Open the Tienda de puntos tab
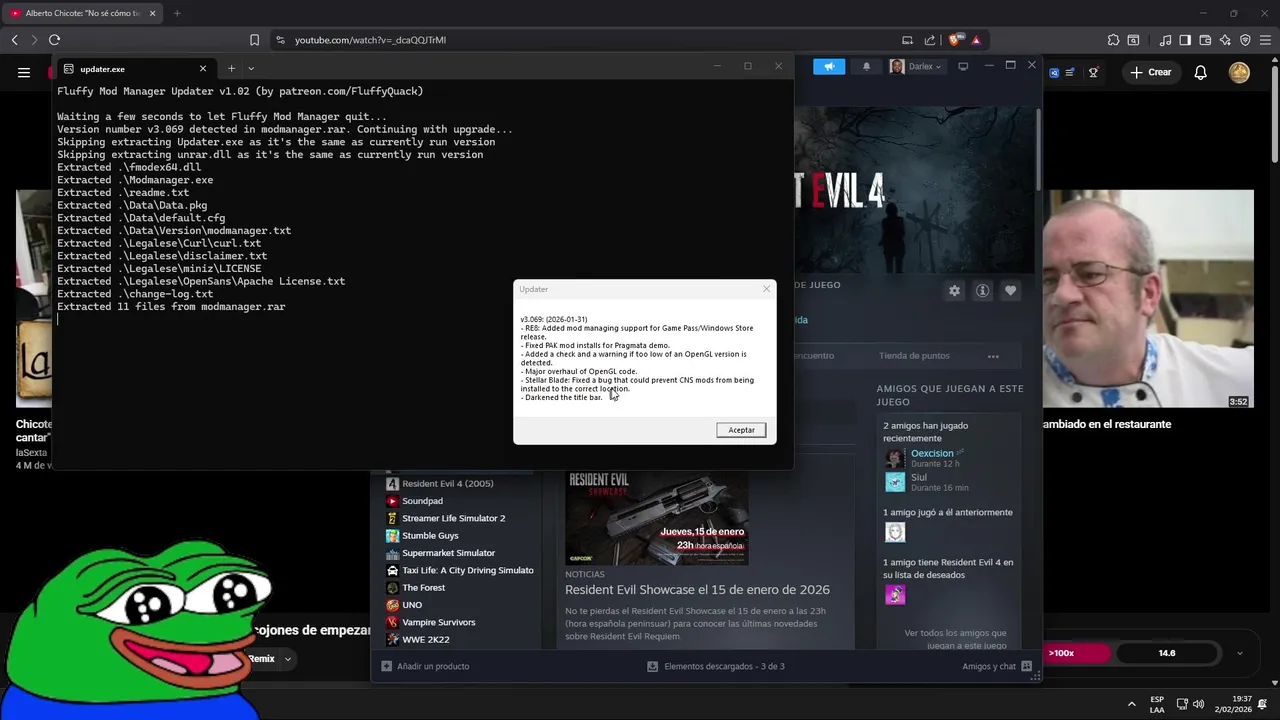Image resolution: width=1280 pixels, height=720 pixels. (914, 356)
